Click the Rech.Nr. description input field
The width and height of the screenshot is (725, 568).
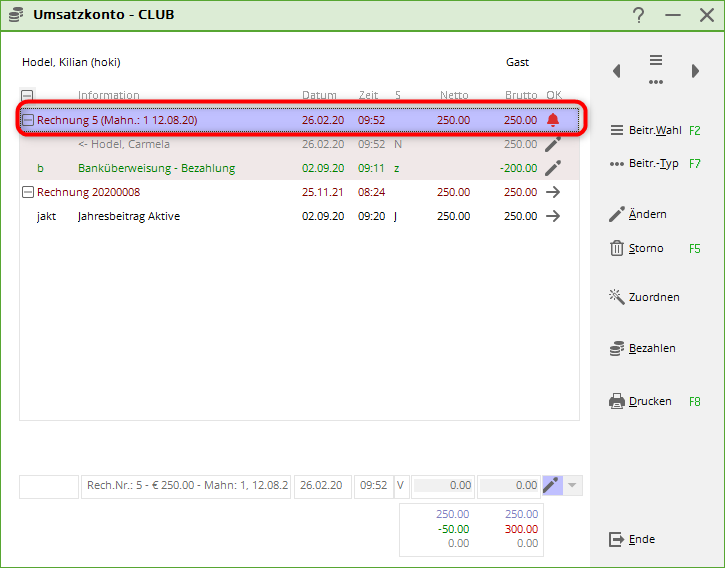[186, 486]
